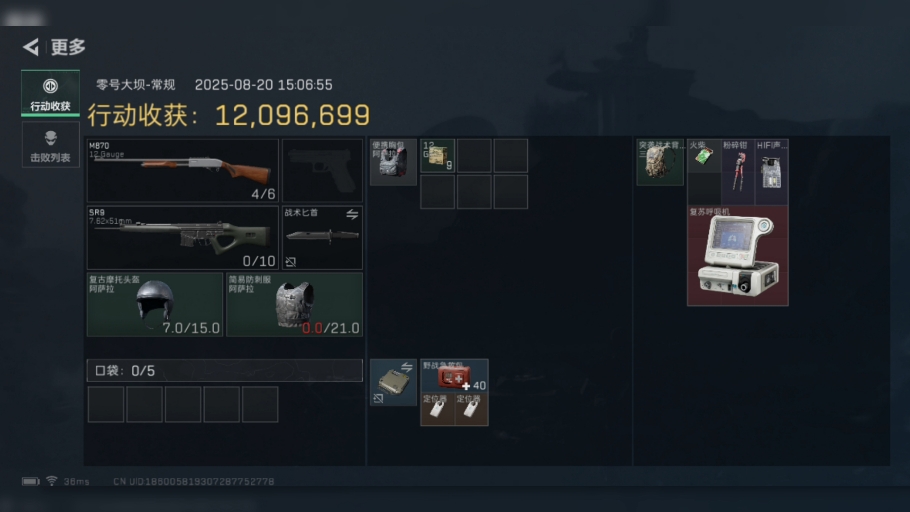910x512 pixels.
Task: Switch to the 击败列表 tab
Action: 50,145
